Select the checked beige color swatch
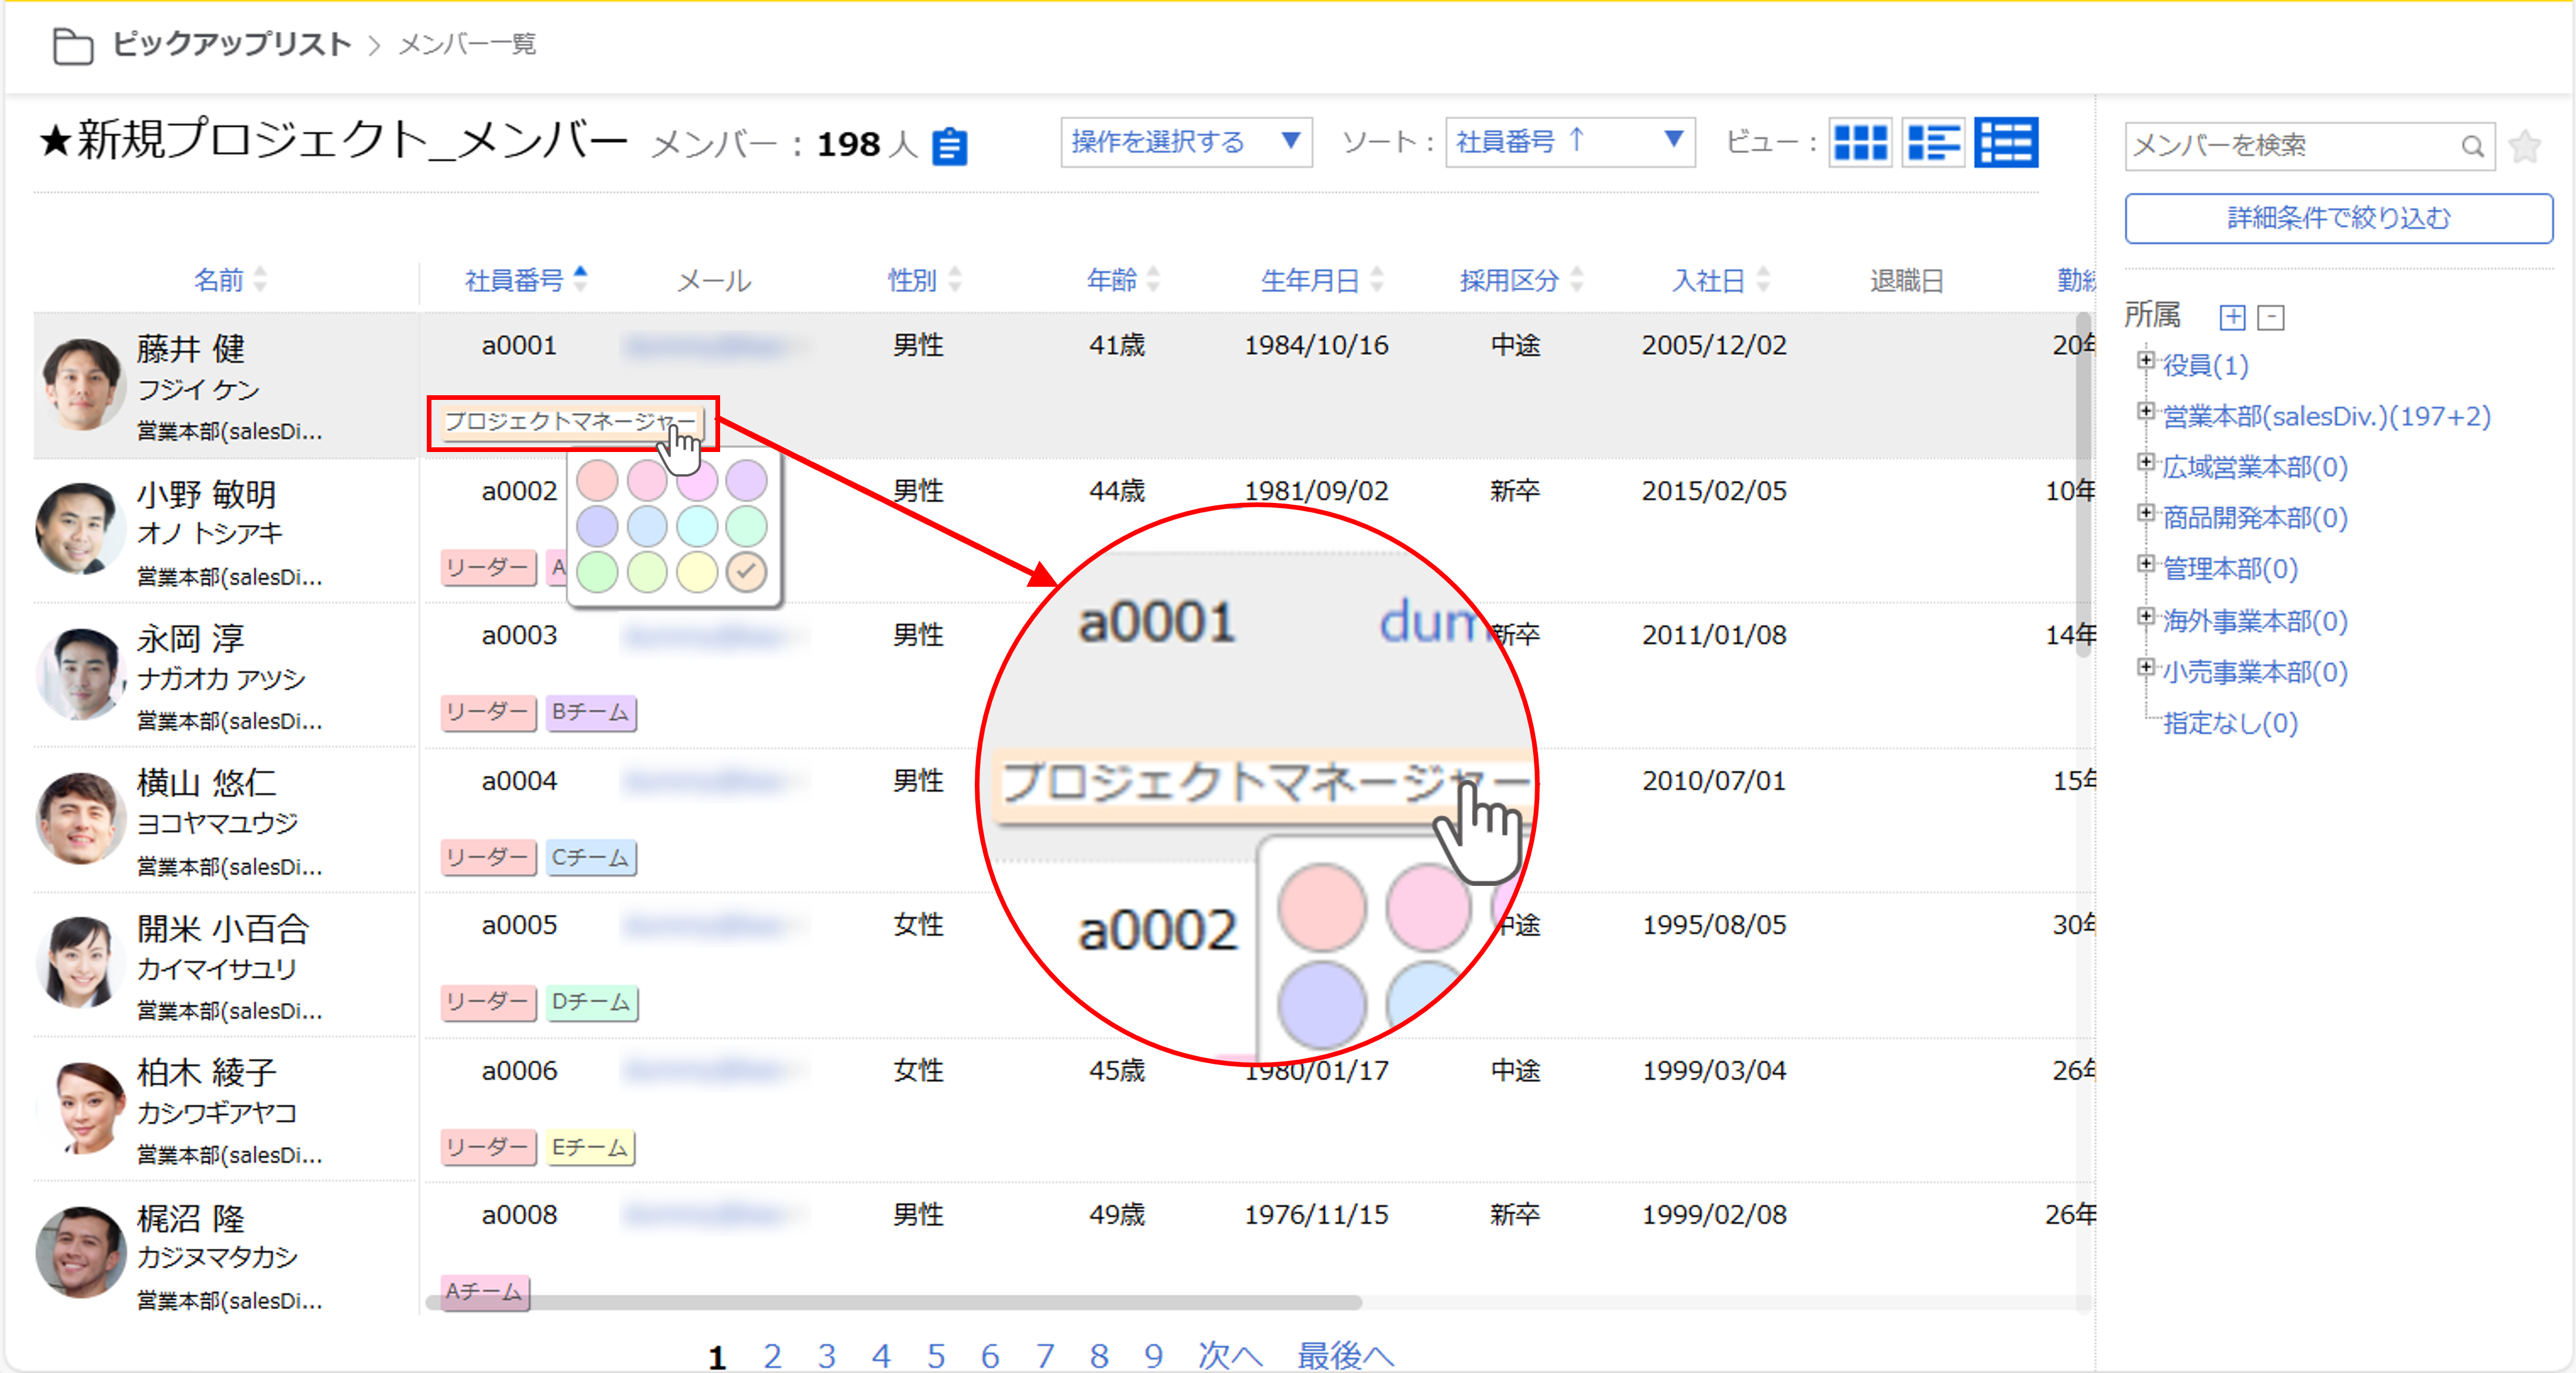 coord(746,572)
